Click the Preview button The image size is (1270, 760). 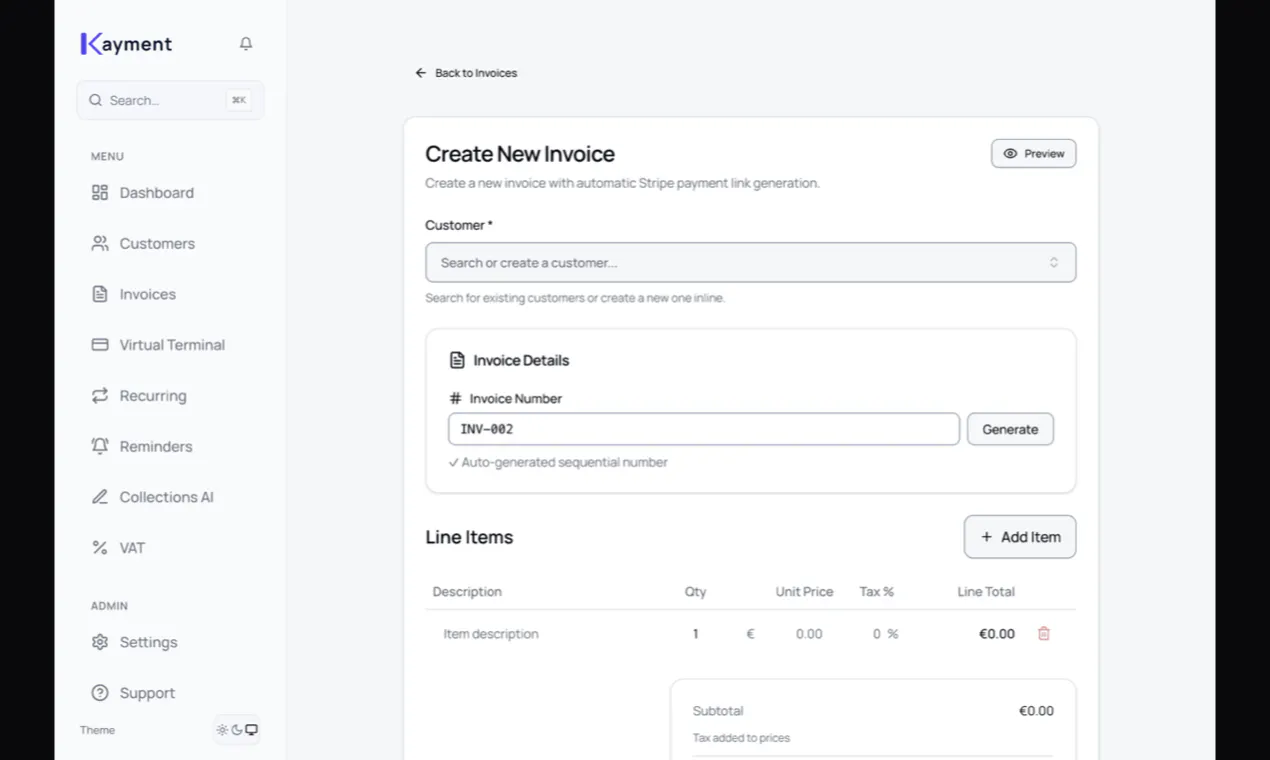click(1034, 154)
